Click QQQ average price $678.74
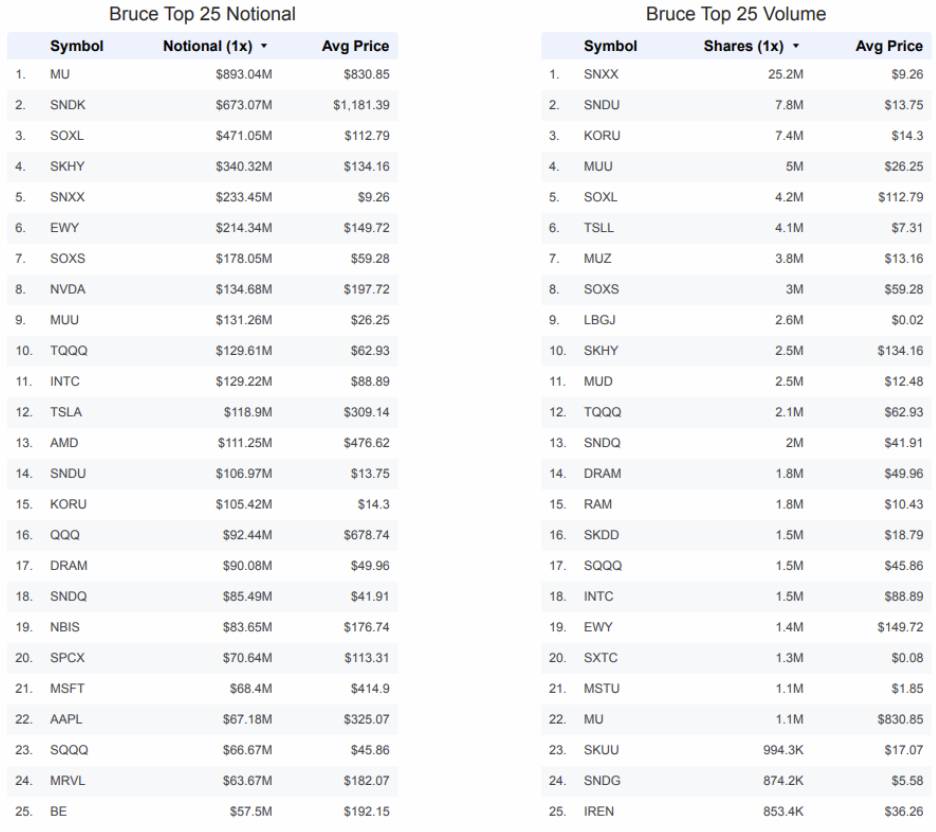Screen dimensions: 936x832 (x=367, y=535)
